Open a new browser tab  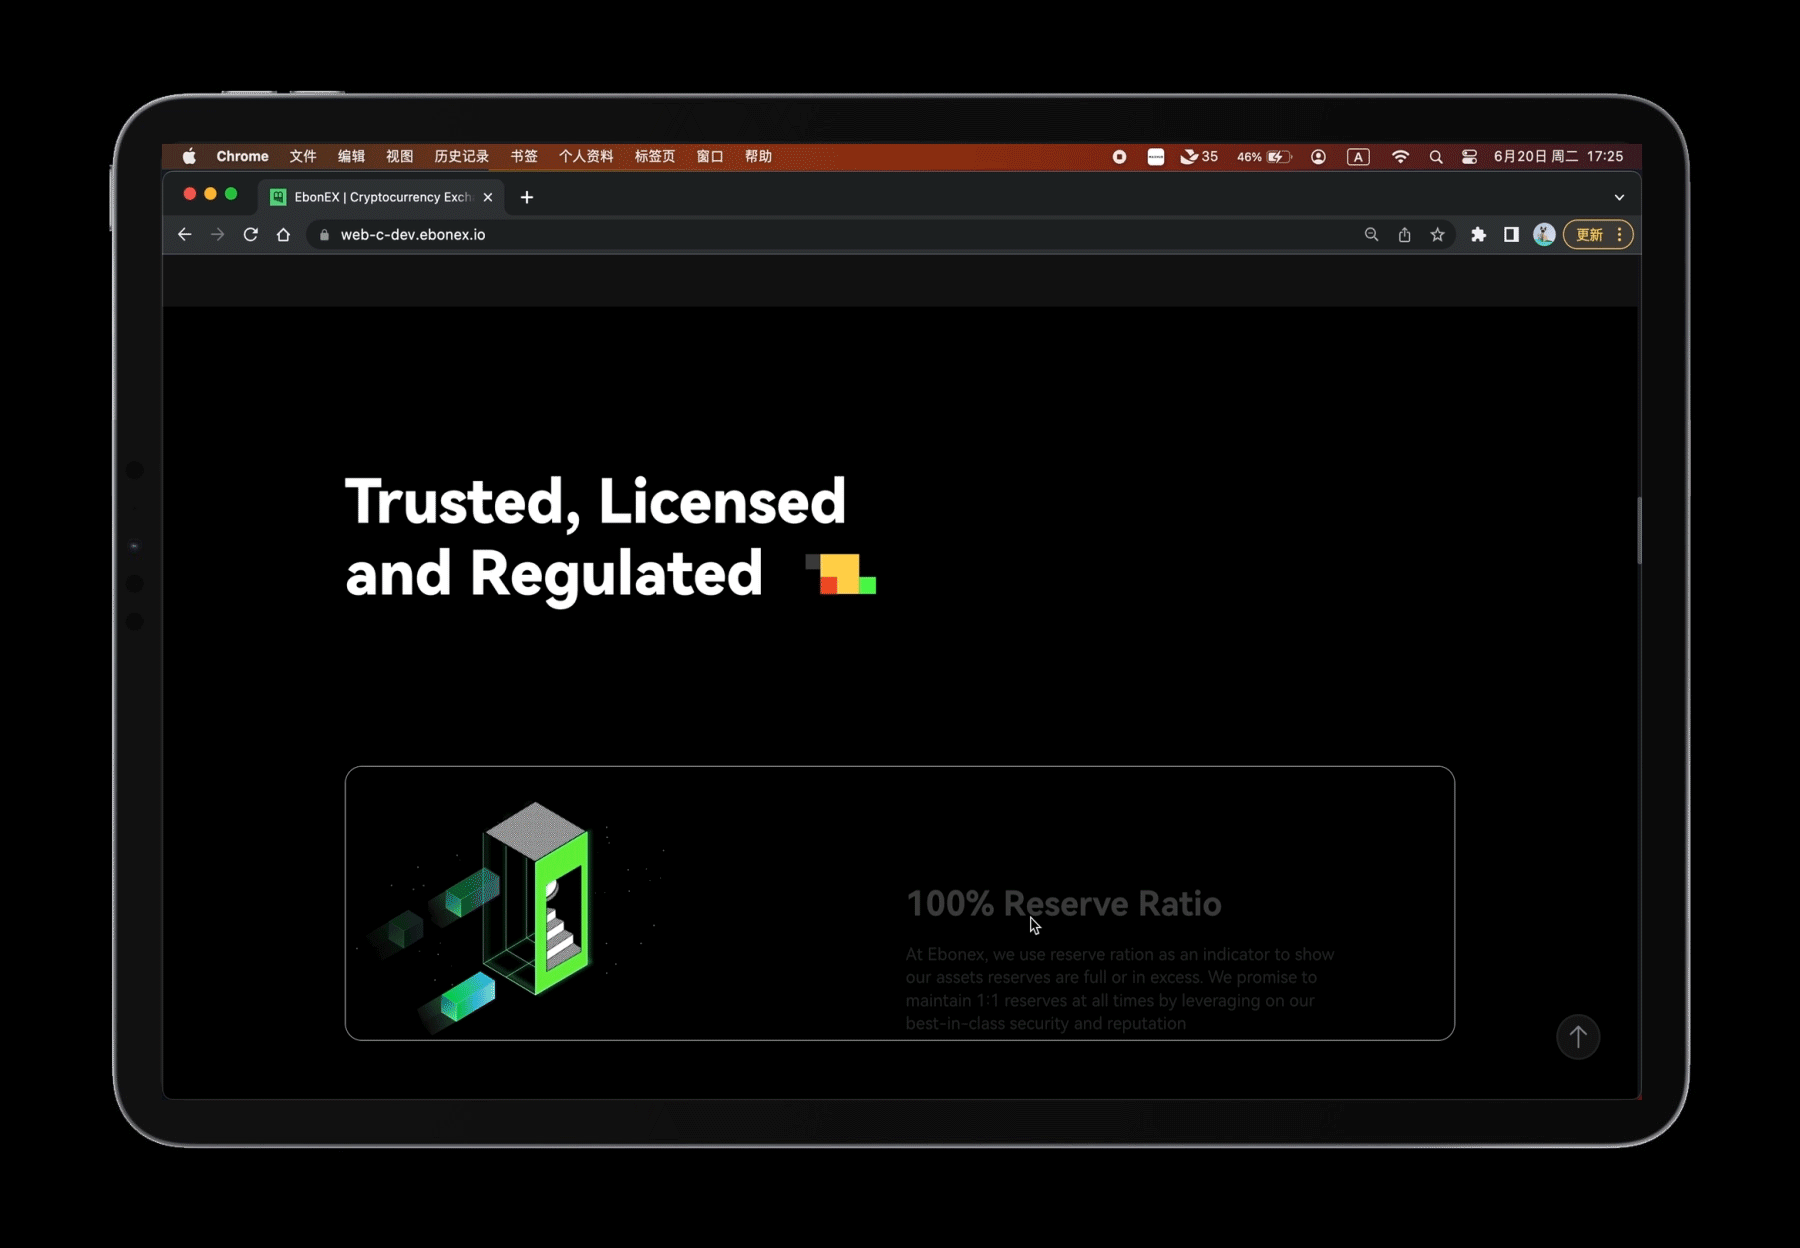coord(527,197)
